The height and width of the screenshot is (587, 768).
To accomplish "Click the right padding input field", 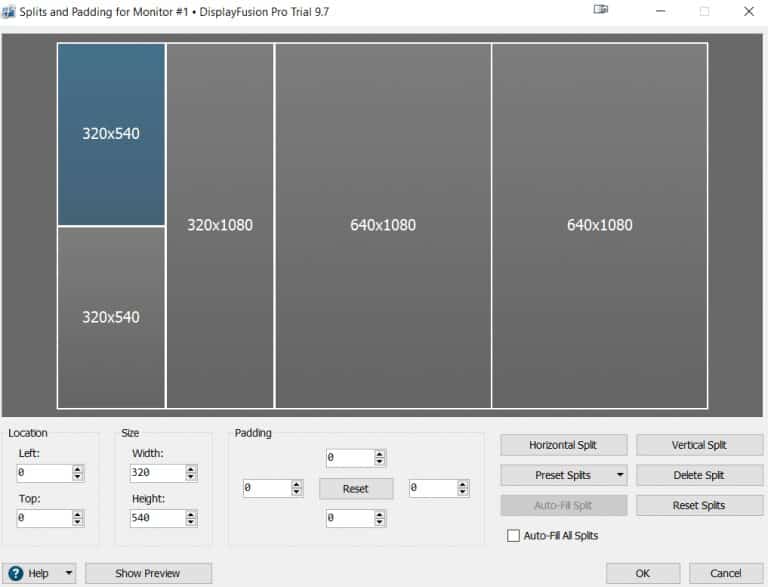I will tap(433, 488).
